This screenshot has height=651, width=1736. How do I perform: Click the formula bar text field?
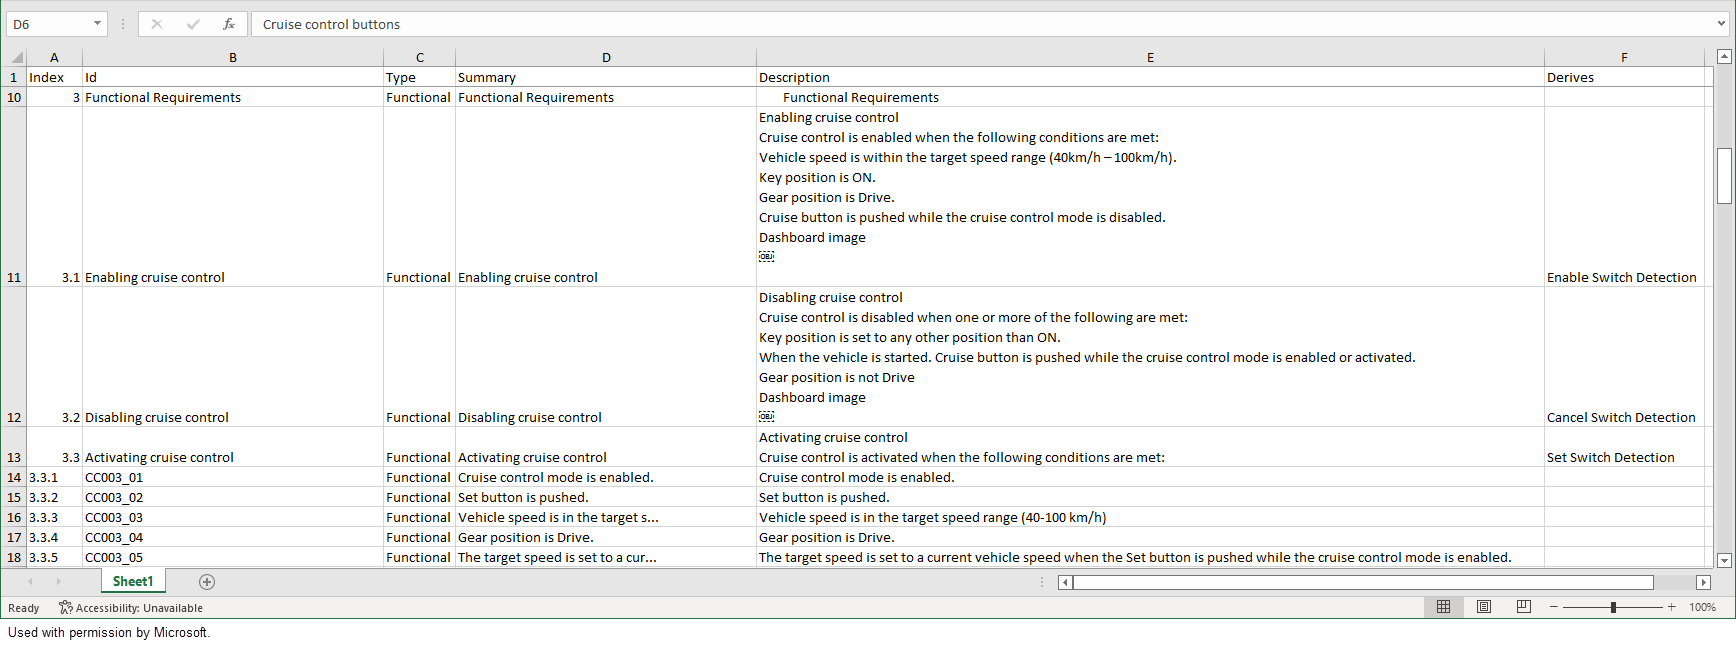(x=980, y=24)
